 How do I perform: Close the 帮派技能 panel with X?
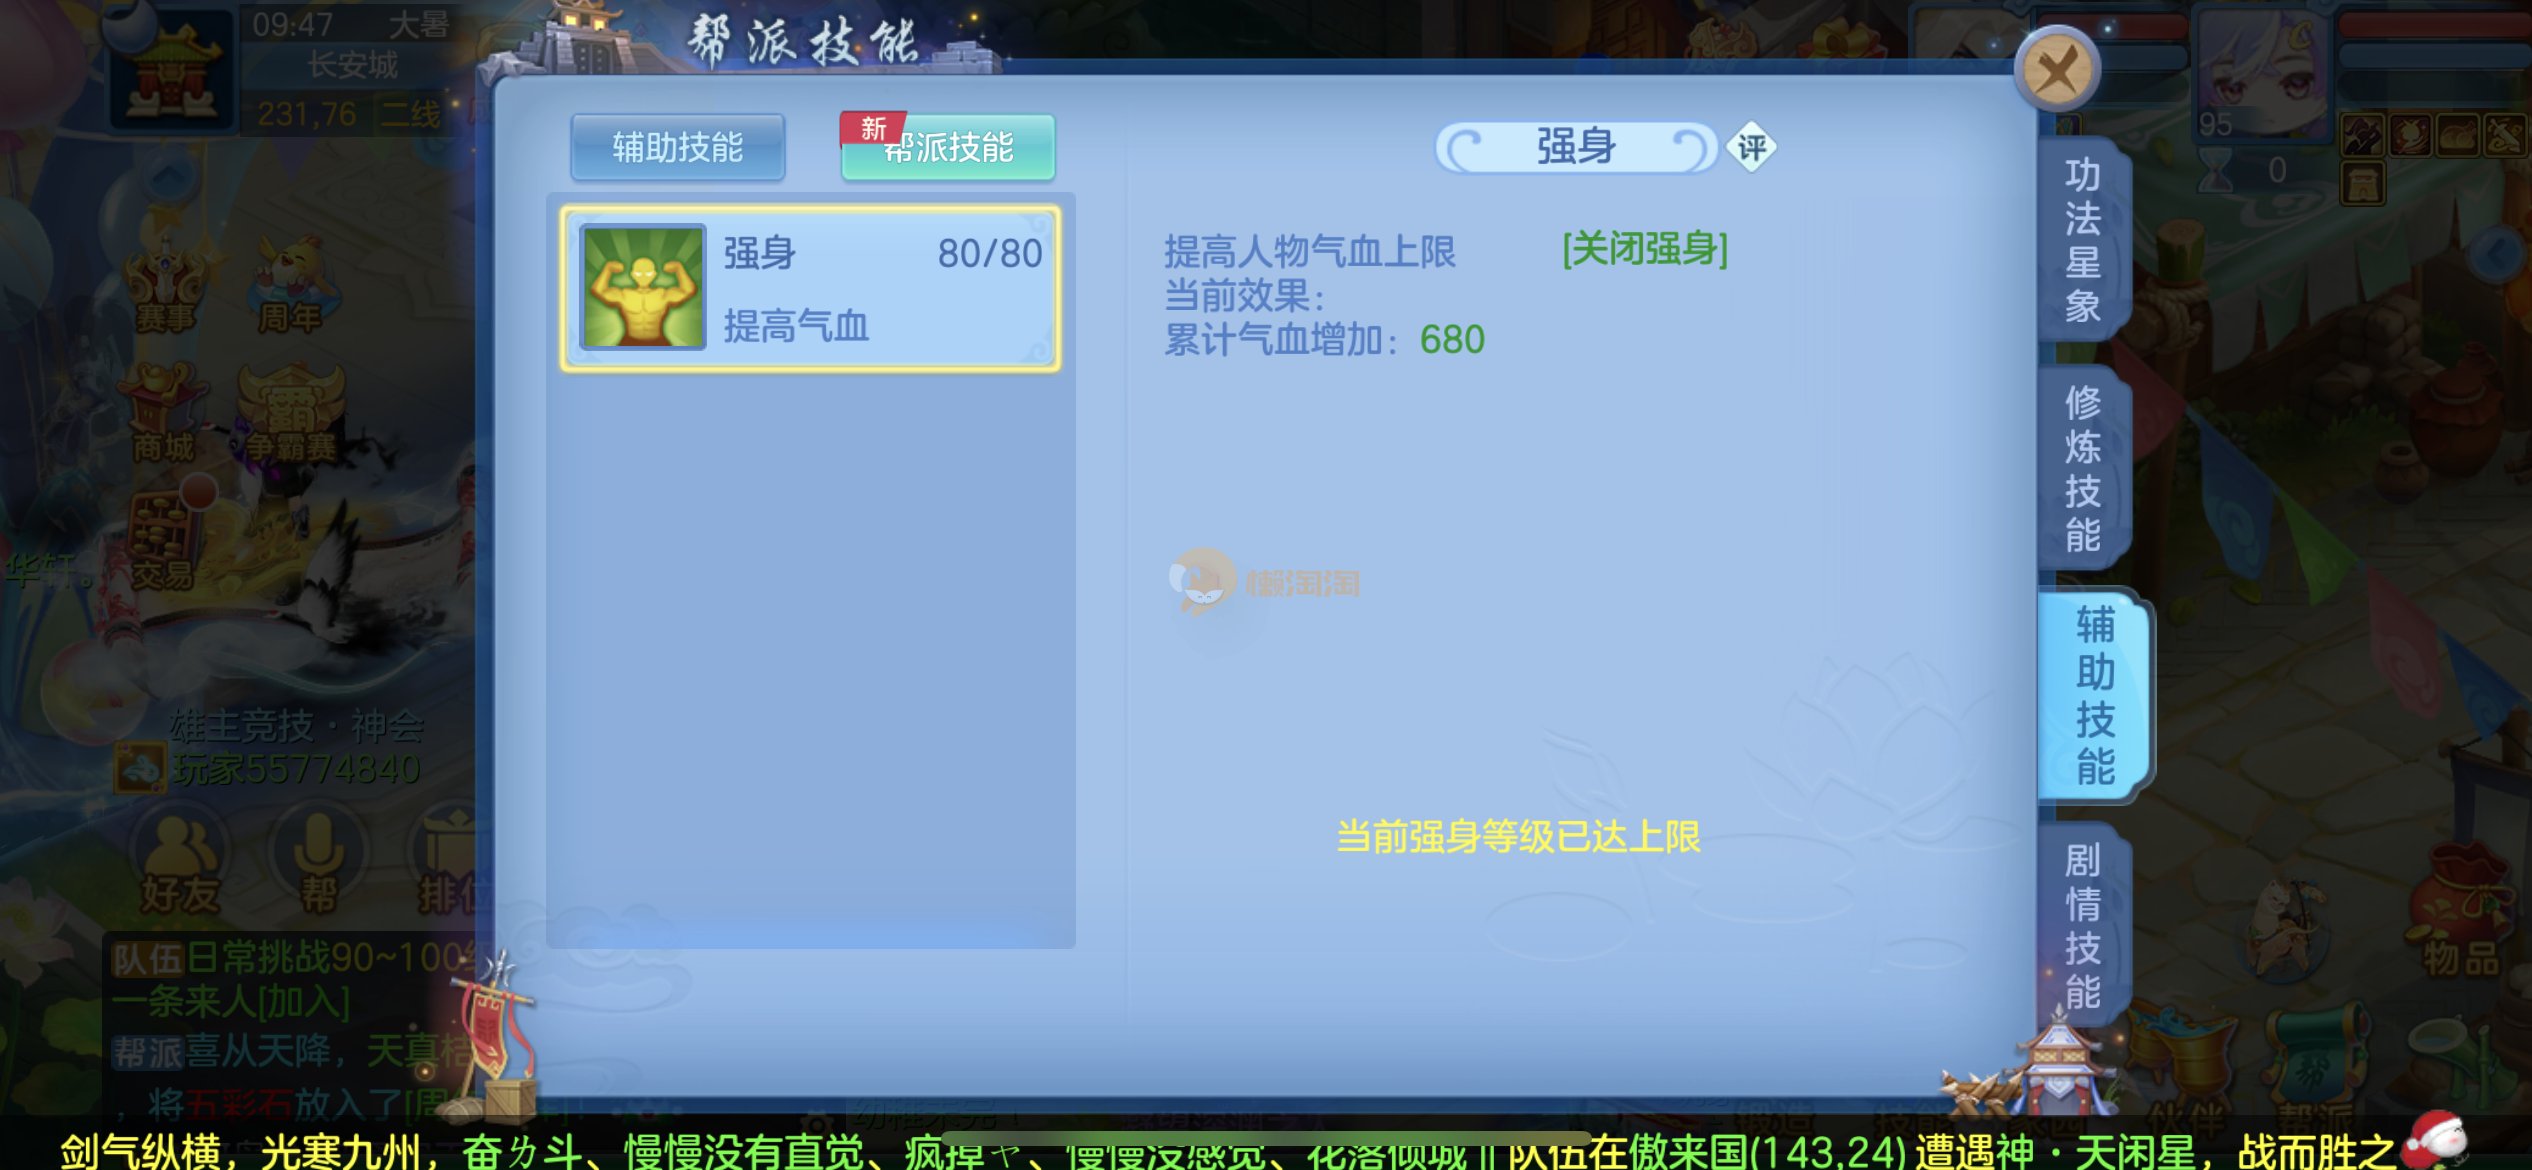click(2057, 70)
